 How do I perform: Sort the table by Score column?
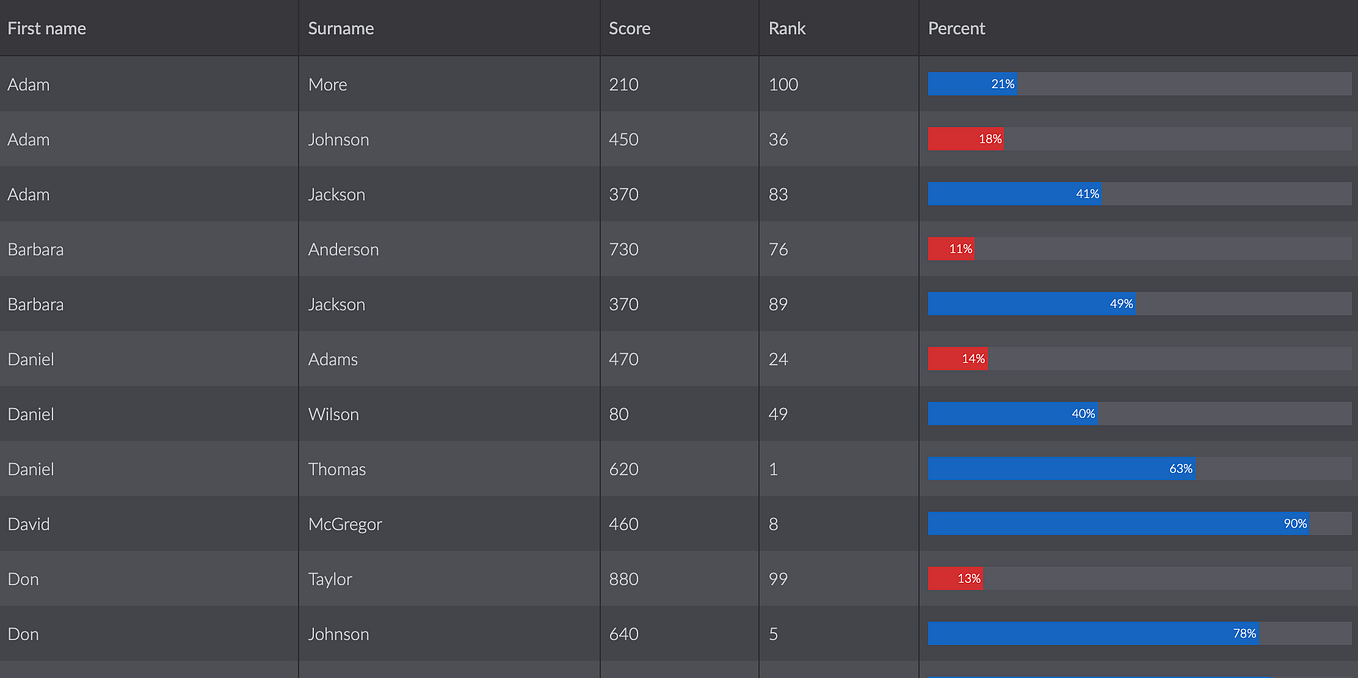pos(629,28)
